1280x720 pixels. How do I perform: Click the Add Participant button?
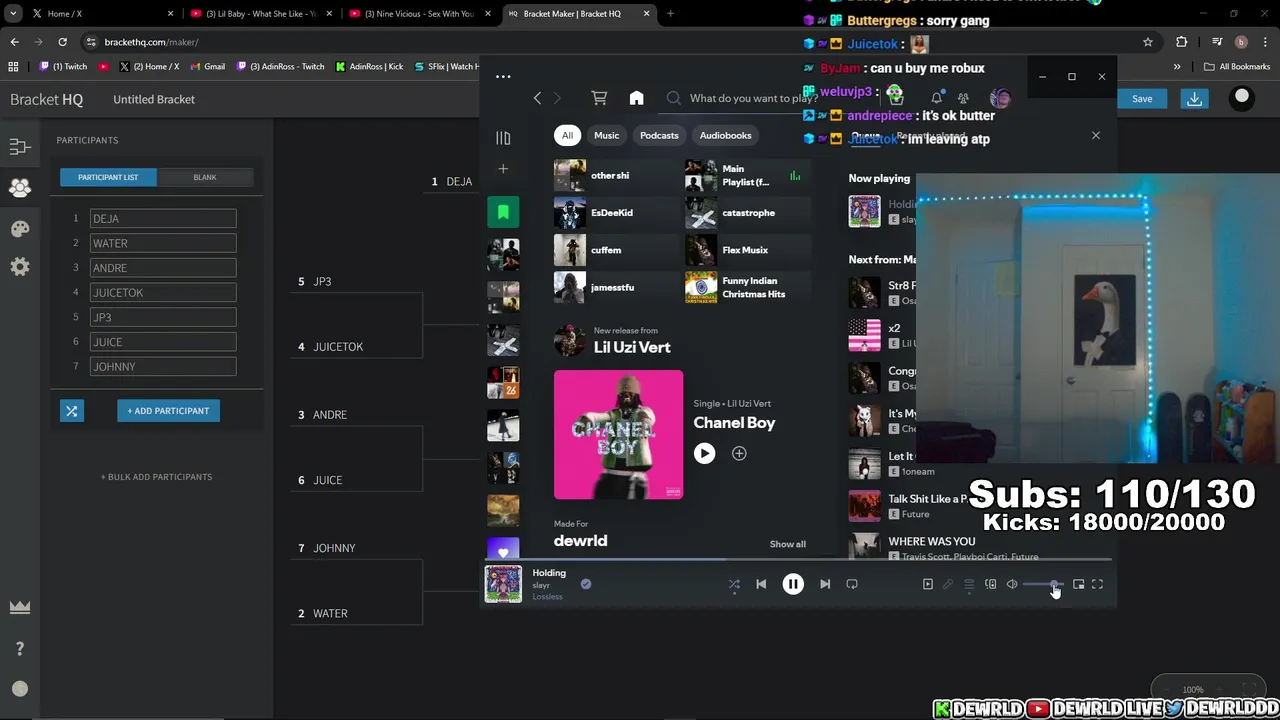(x=168, y=411)
